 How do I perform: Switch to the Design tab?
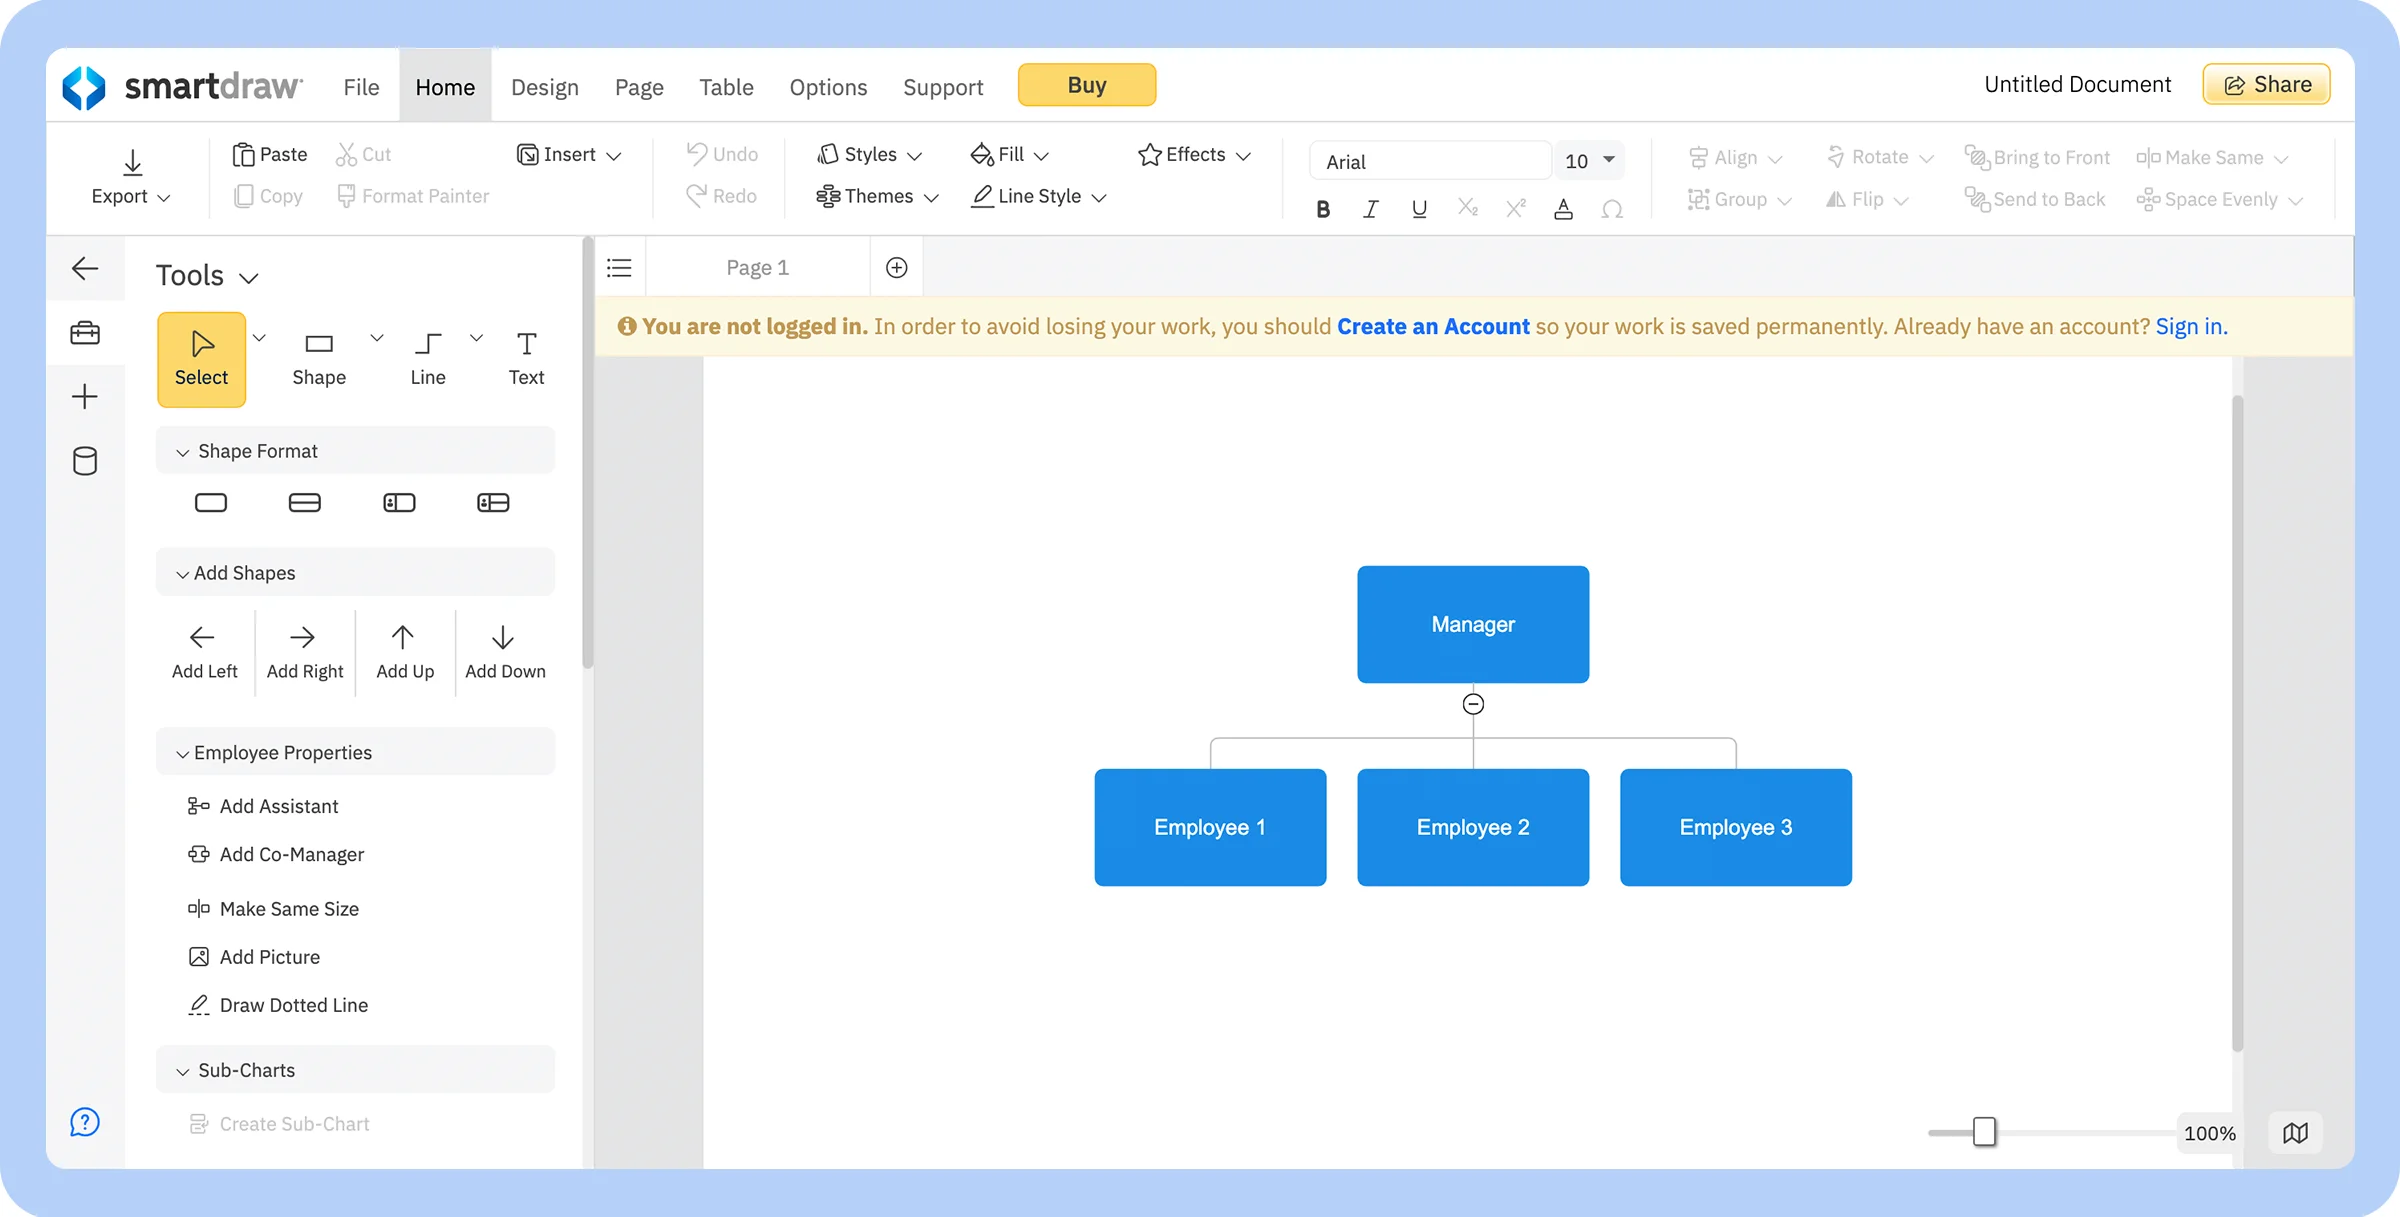pos(544,87)
